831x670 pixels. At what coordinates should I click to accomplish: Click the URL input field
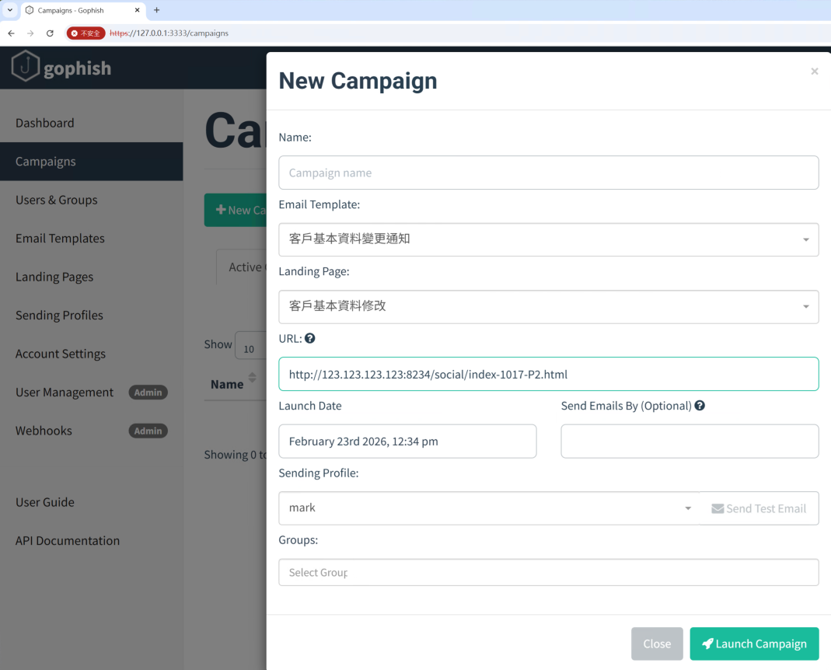coord(549,374)
